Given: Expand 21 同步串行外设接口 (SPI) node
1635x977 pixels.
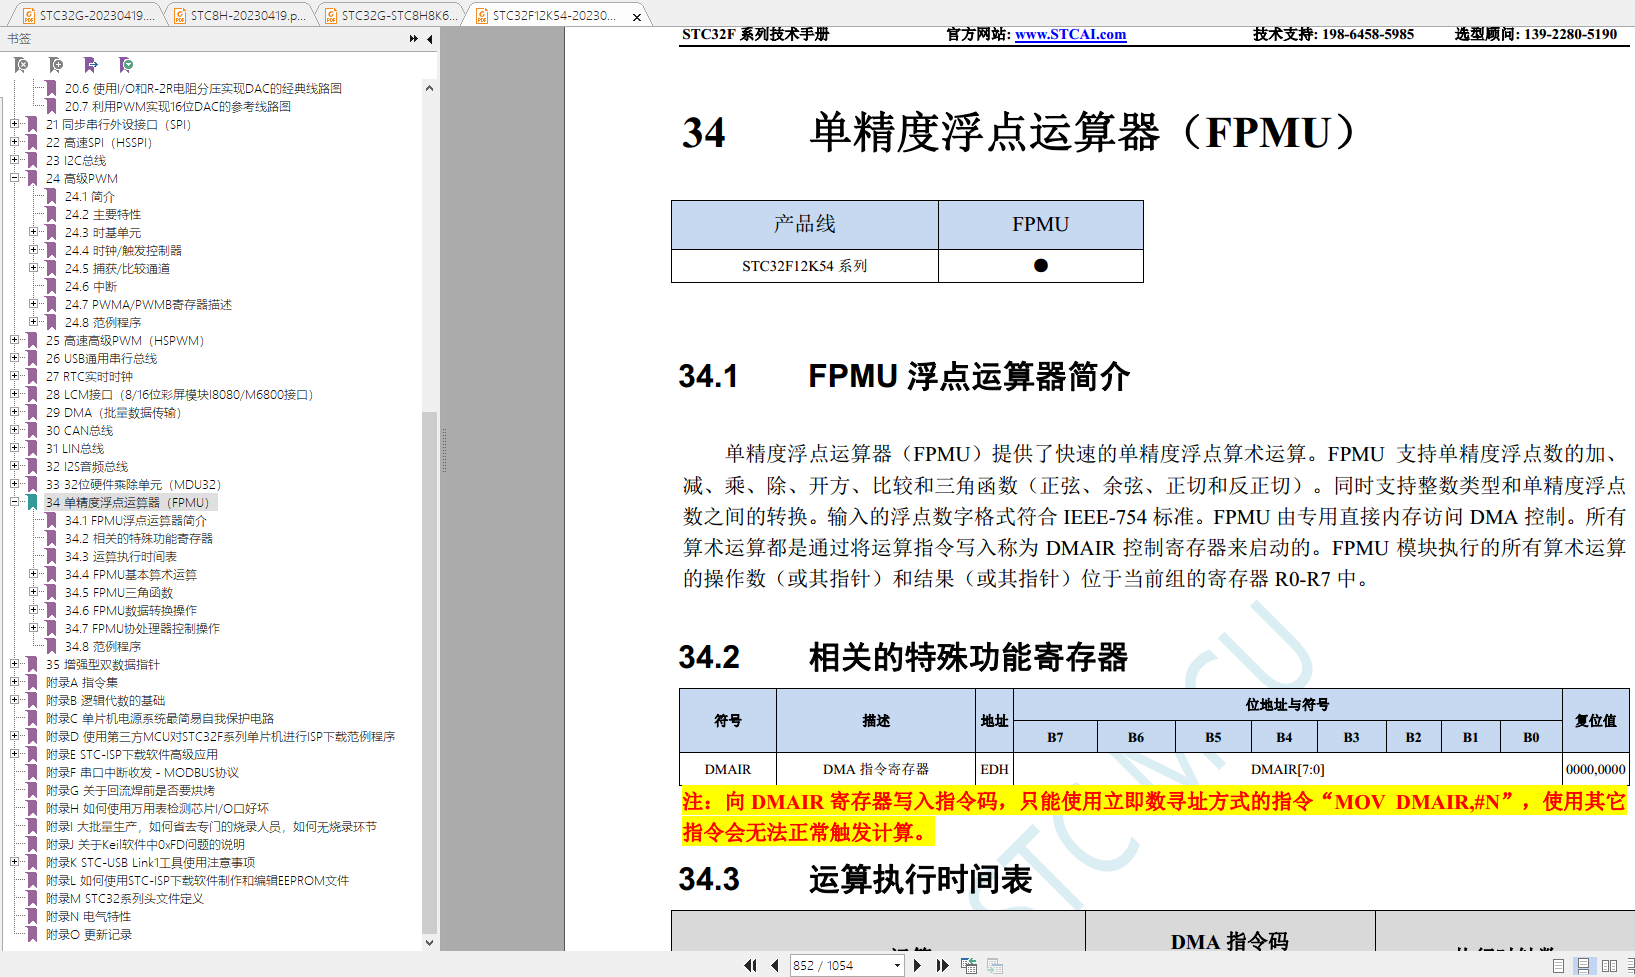Looking at the screenshot, I should coord(15,124).
